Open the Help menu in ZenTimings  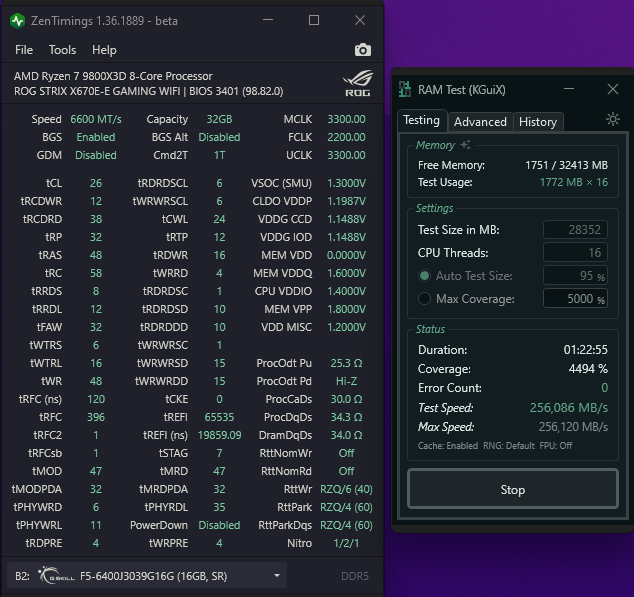(x=104, y=50)
